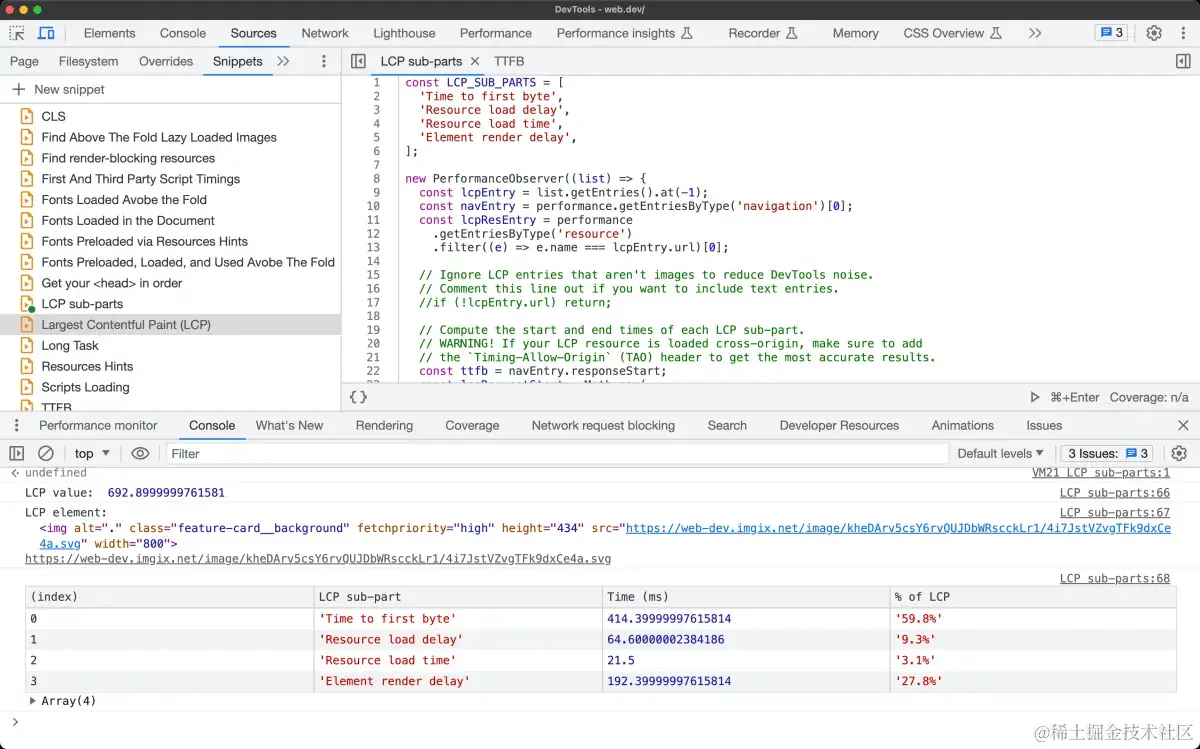Click the issues counter badge in top toolbar
1200x749 pixels.
(1112, 33)
